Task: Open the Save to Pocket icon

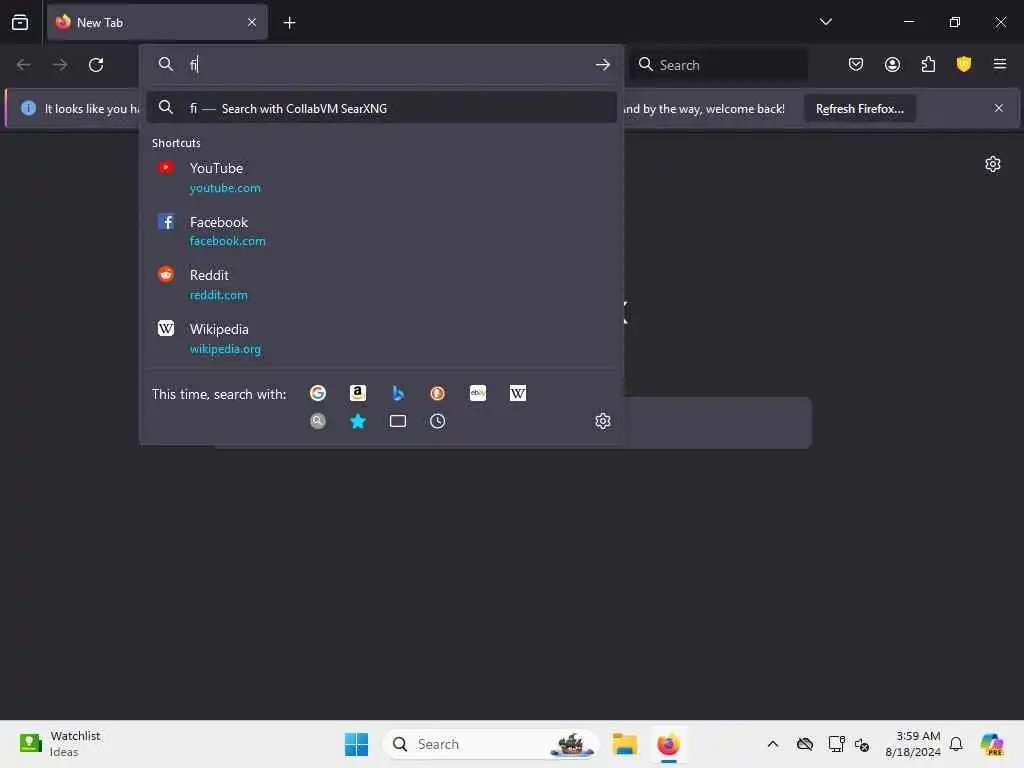Action: click(x=856, y=65)
